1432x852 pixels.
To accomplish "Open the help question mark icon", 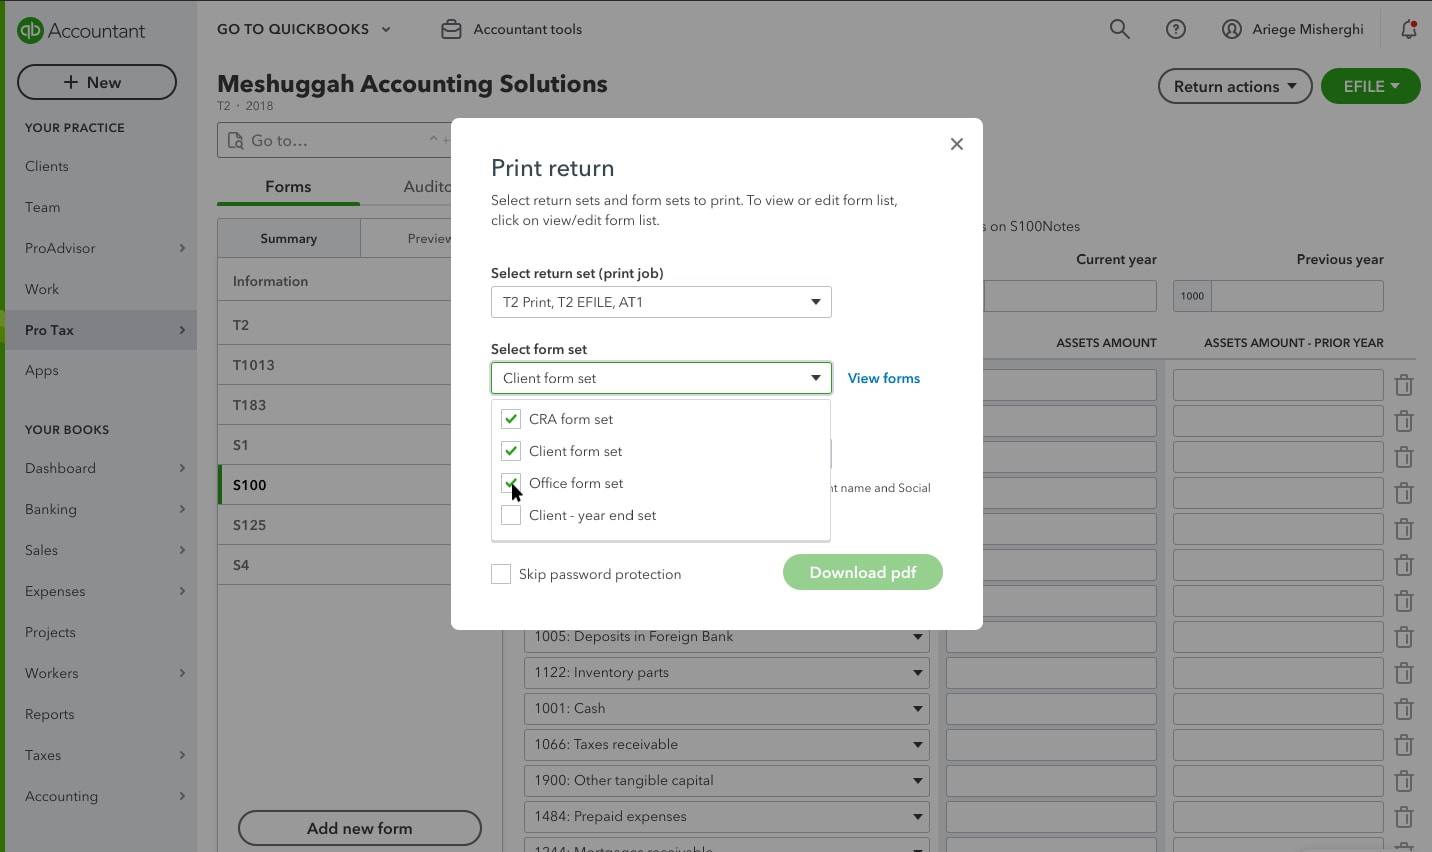I will click(x=1176, y=29).
